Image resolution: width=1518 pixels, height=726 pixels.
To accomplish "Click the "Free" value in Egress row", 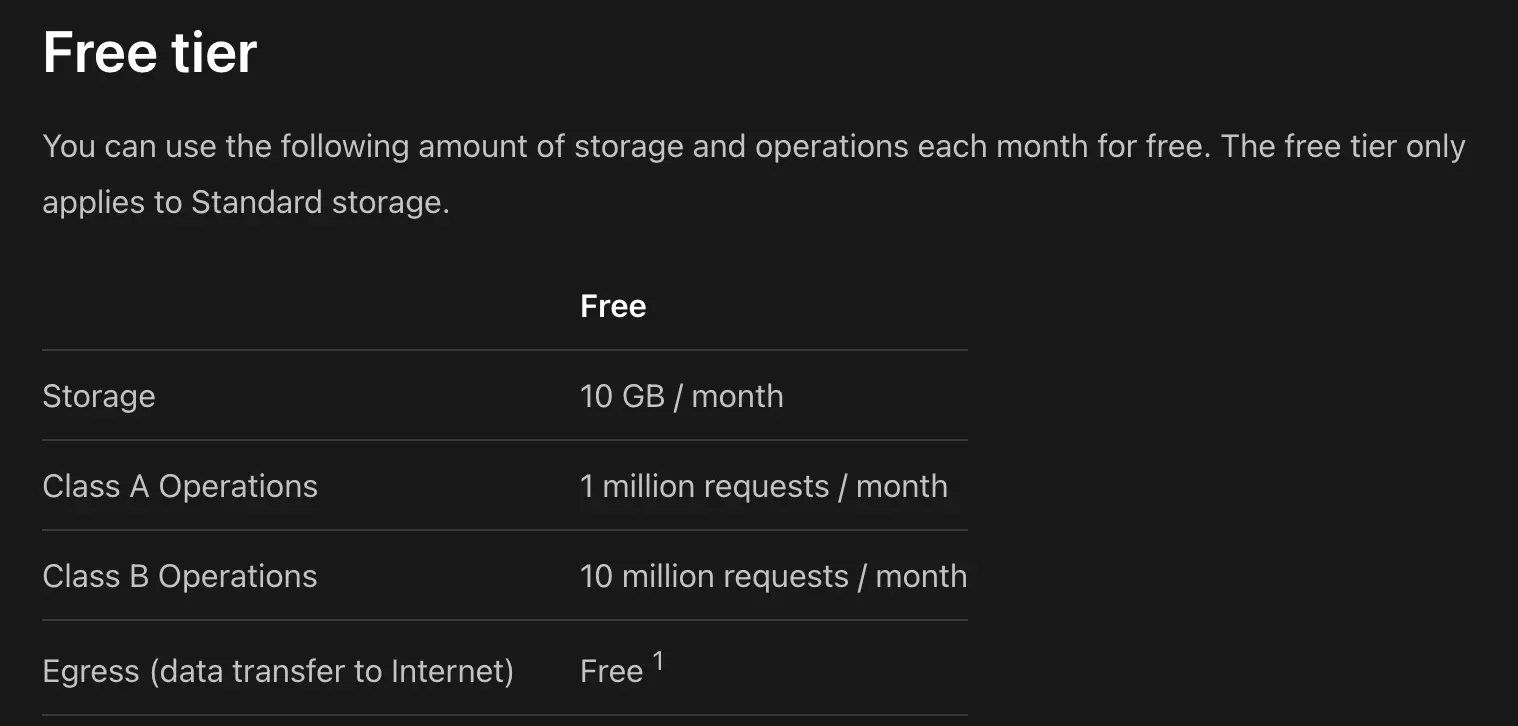I will pyautogui.click(x=611, y=671).
